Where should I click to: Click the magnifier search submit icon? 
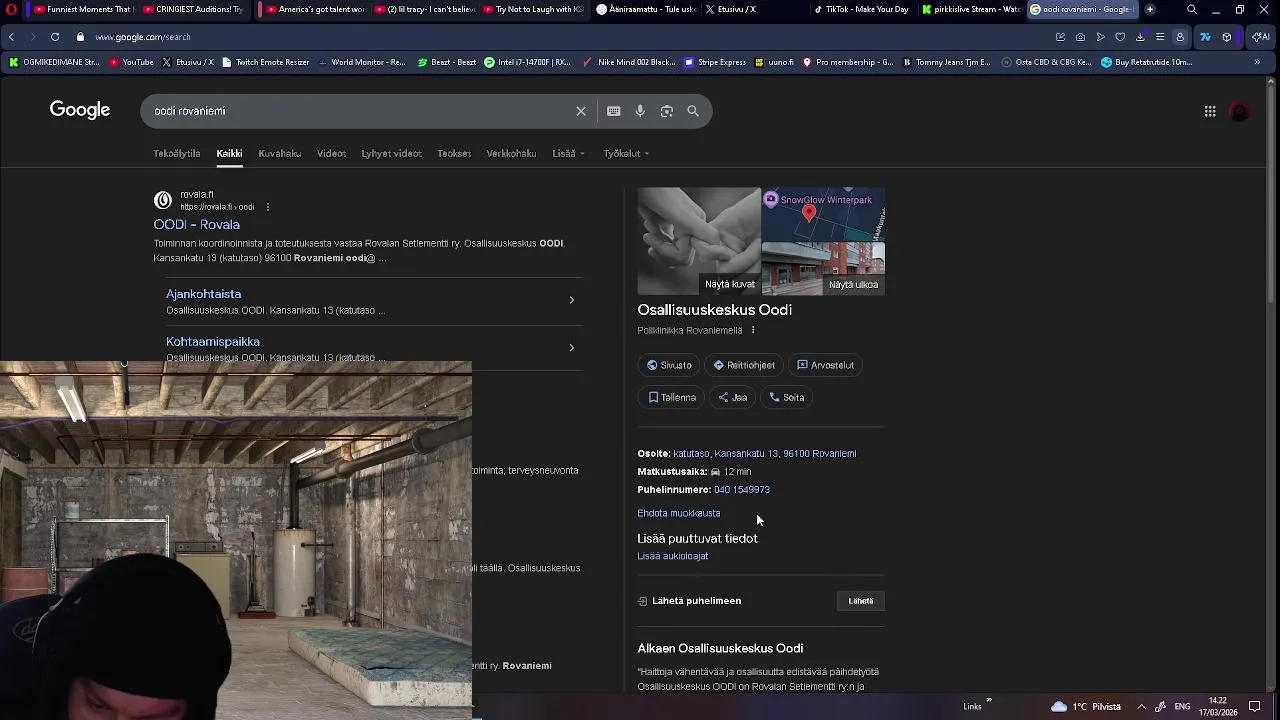pyautogui.click(x=693, y=111)
